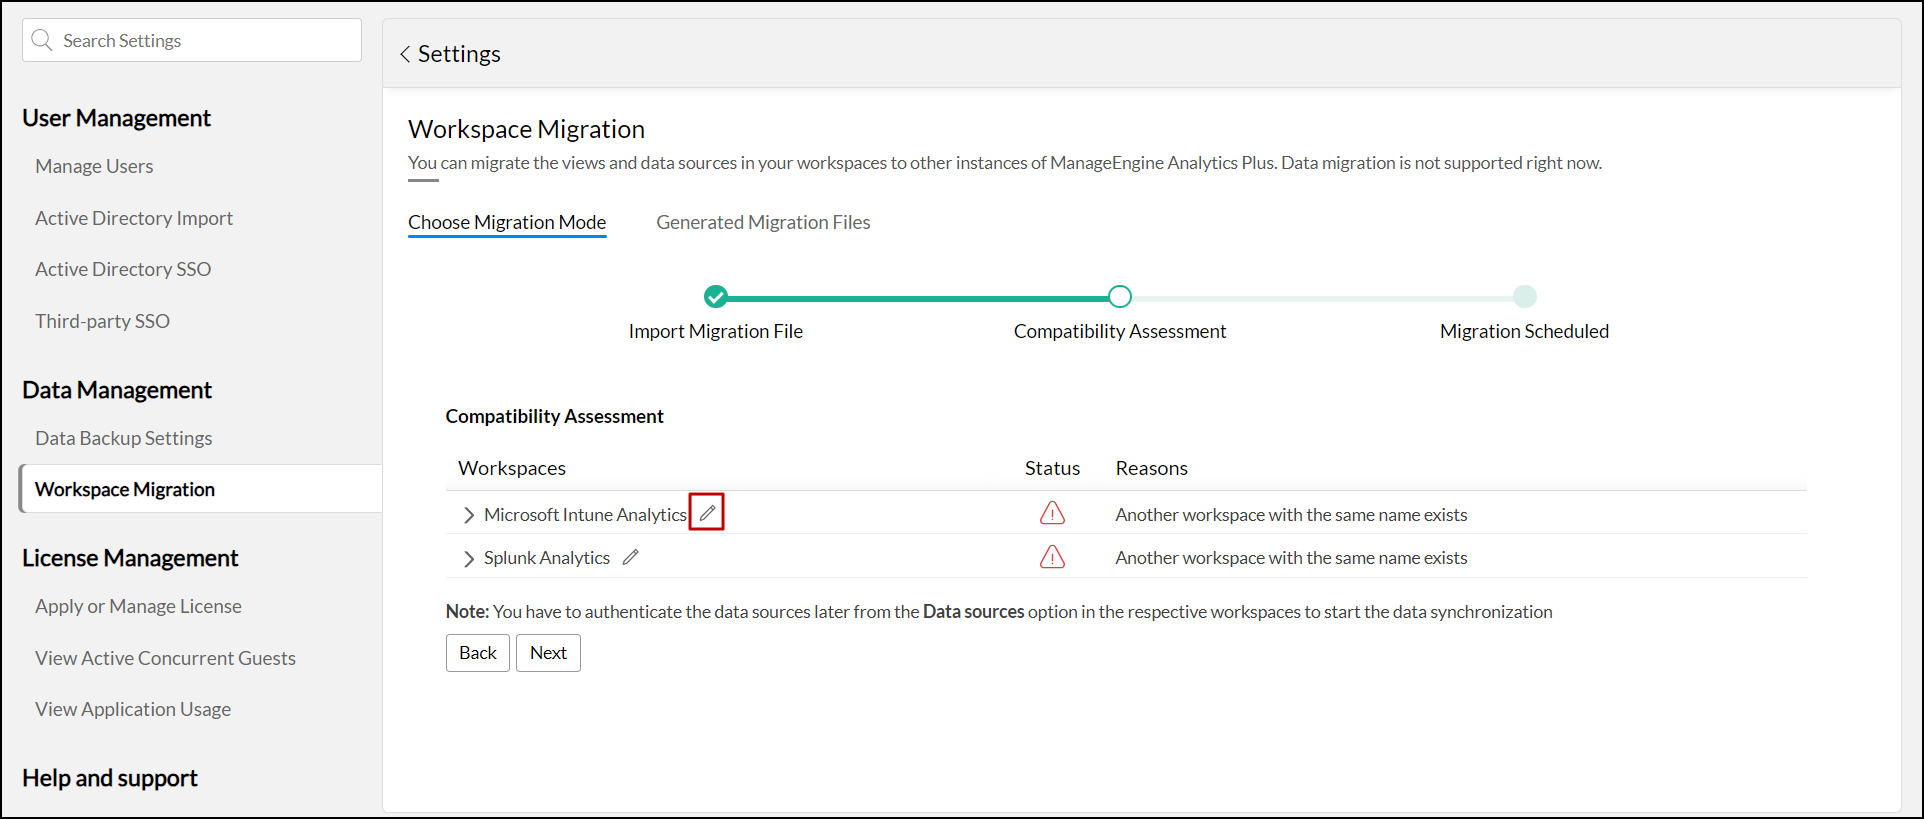Click the edit pencil beside Microsoft Intune Analytics
1924x819 pixels.
[707, 513]
